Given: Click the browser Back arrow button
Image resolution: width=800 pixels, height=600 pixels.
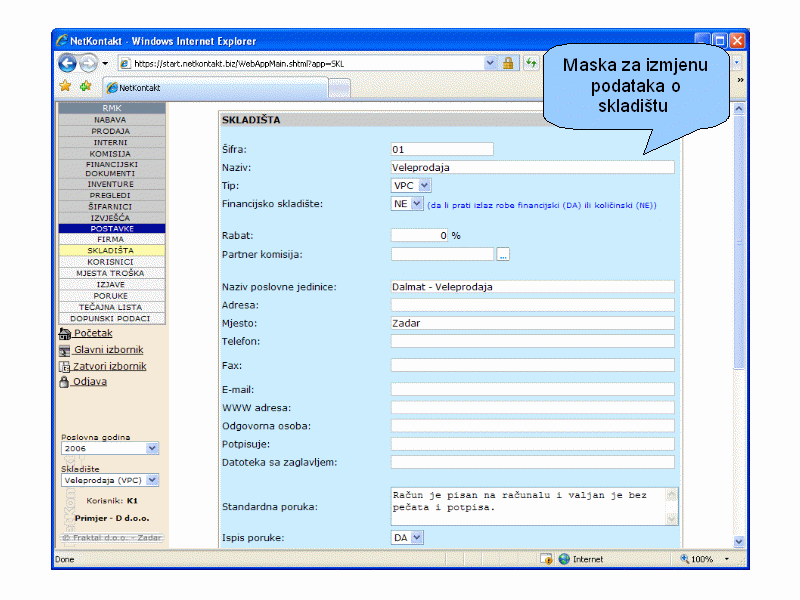Looking at the screenshot, I should [67, 63].
